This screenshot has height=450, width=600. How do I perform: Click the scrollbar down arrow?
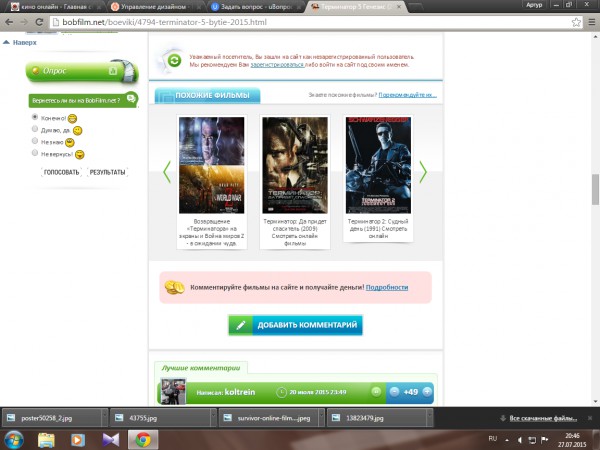click(595, 401)
